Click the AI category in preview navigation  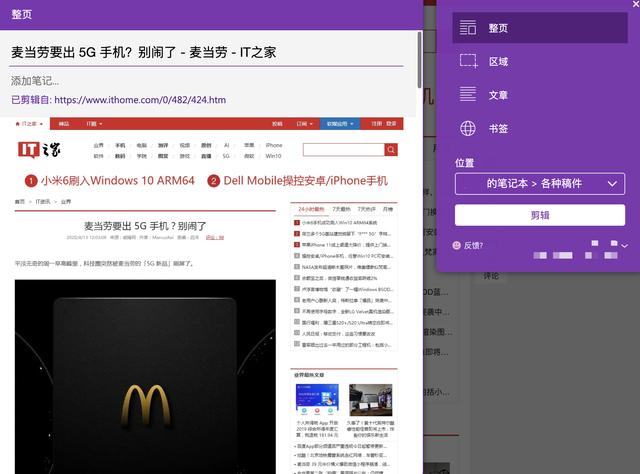(x=227, y=145)
